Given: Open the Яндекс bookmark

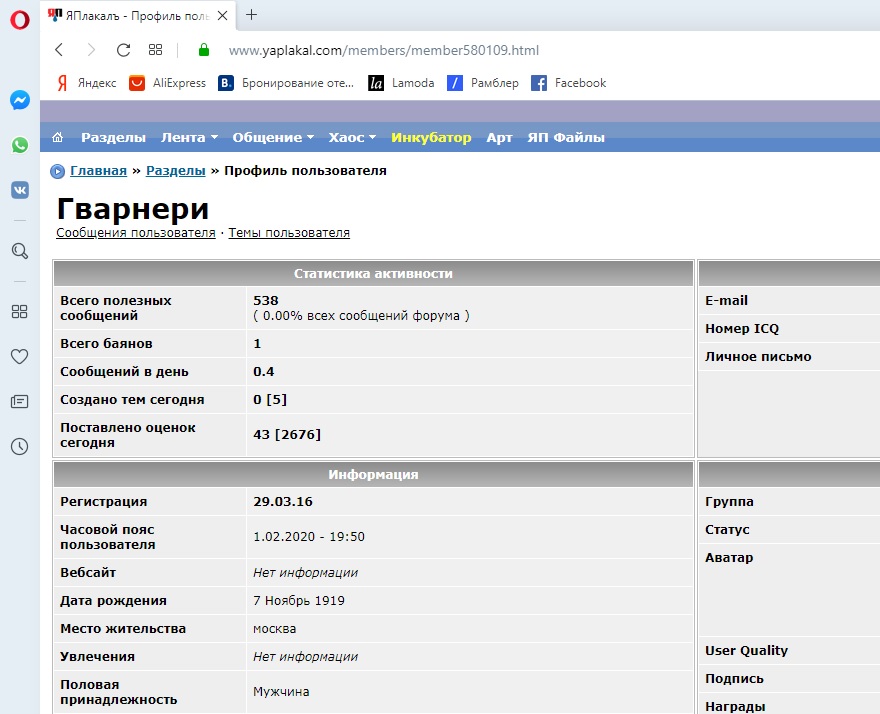Looking at the screenshot, I should 86,83.
